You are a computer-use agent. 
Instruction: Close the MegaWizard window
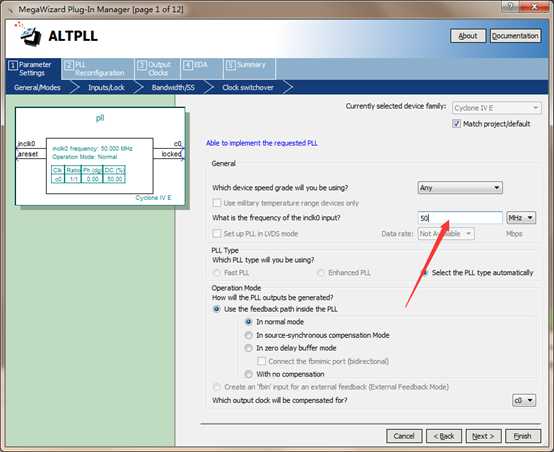point(534,6)
